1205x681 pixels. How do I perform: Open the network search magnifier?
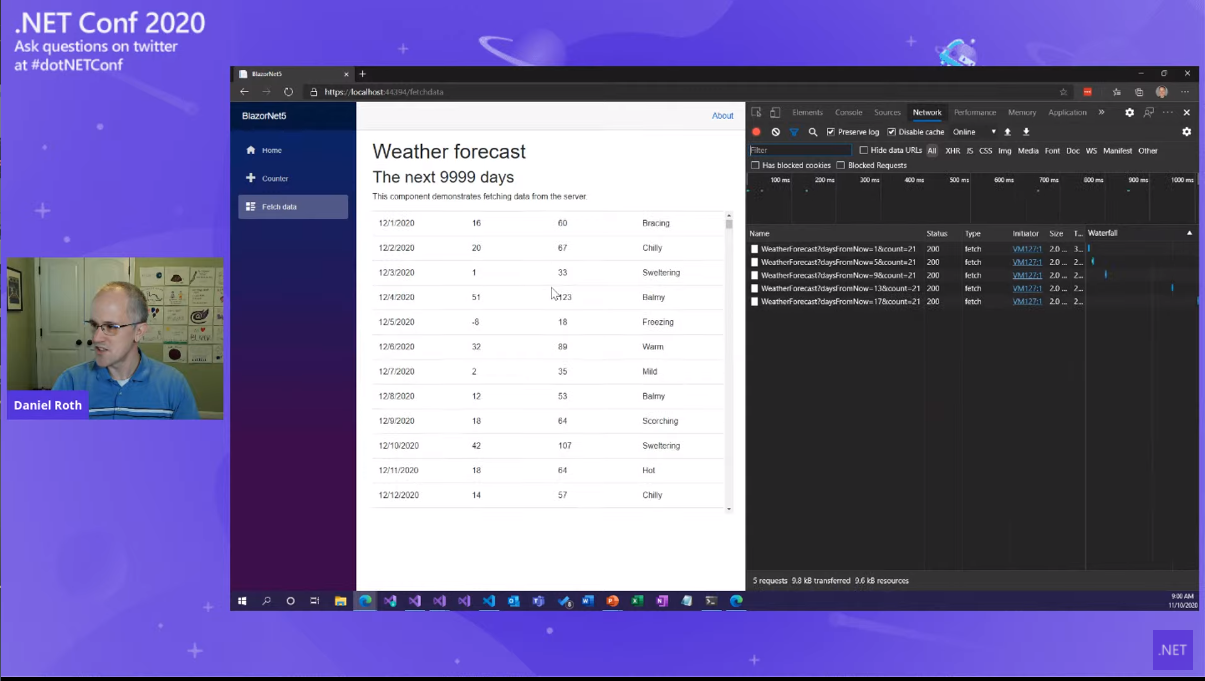coord(813,132)
